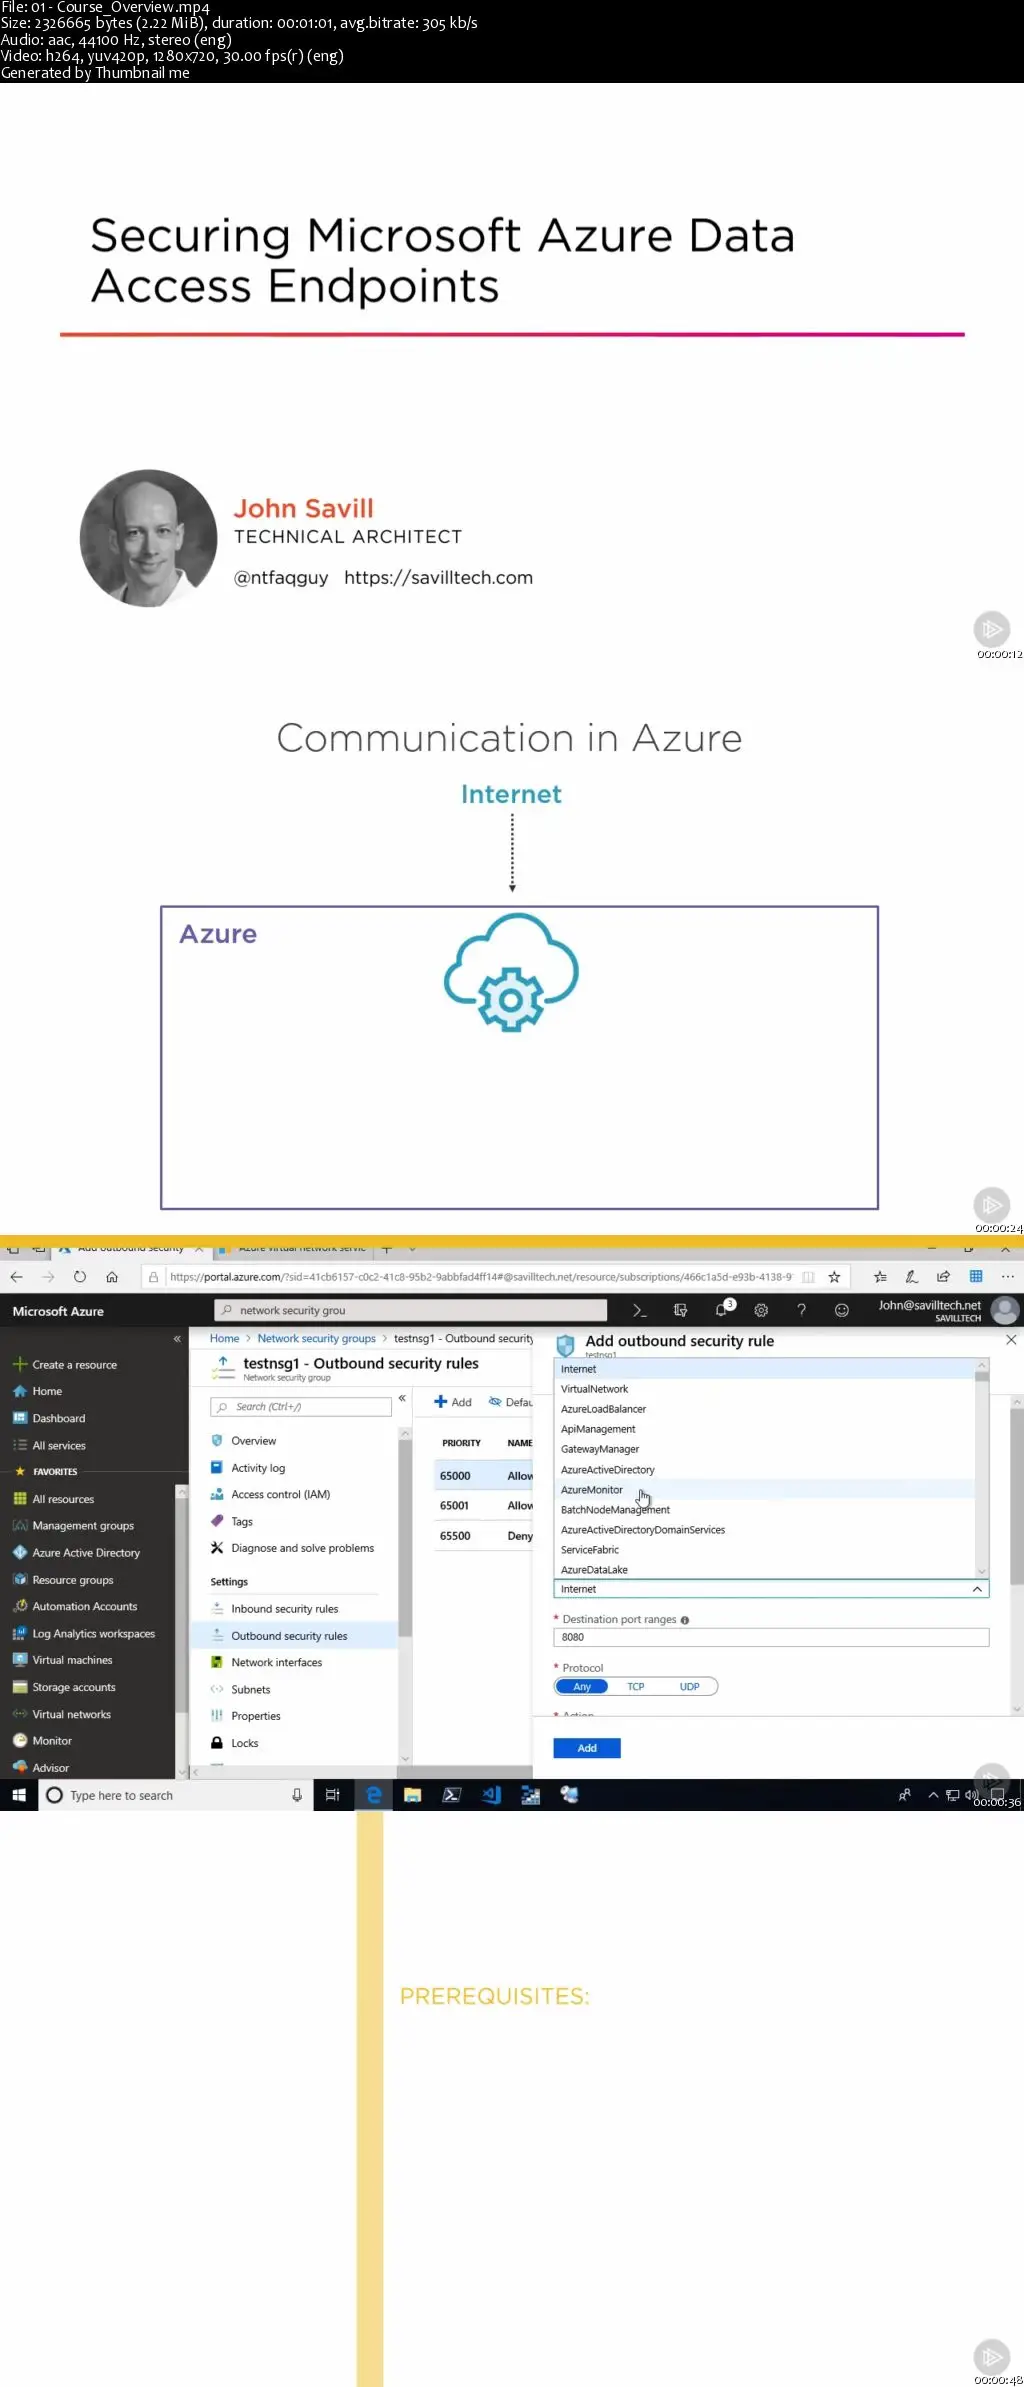Click the portal search box
This screenshot has height=2387, width=1024.
[411, 1310]
